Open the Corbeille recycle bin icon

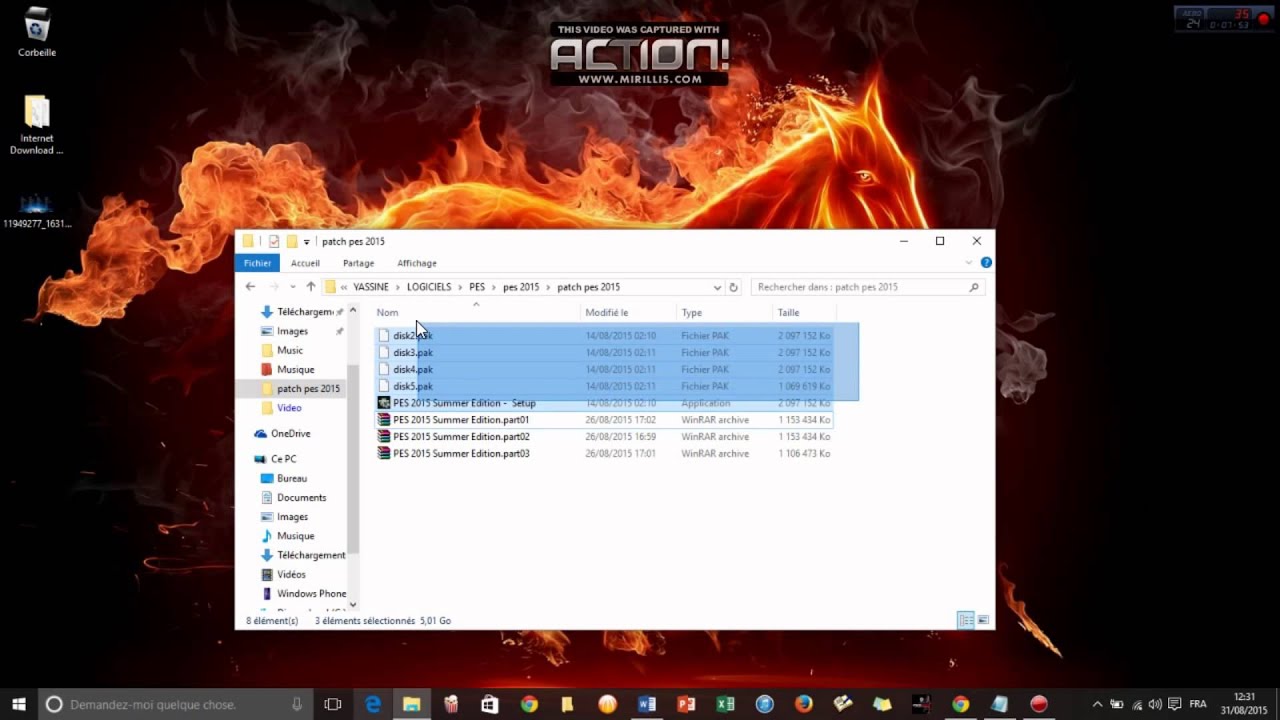pyautogui.click(x=37, y=32)
